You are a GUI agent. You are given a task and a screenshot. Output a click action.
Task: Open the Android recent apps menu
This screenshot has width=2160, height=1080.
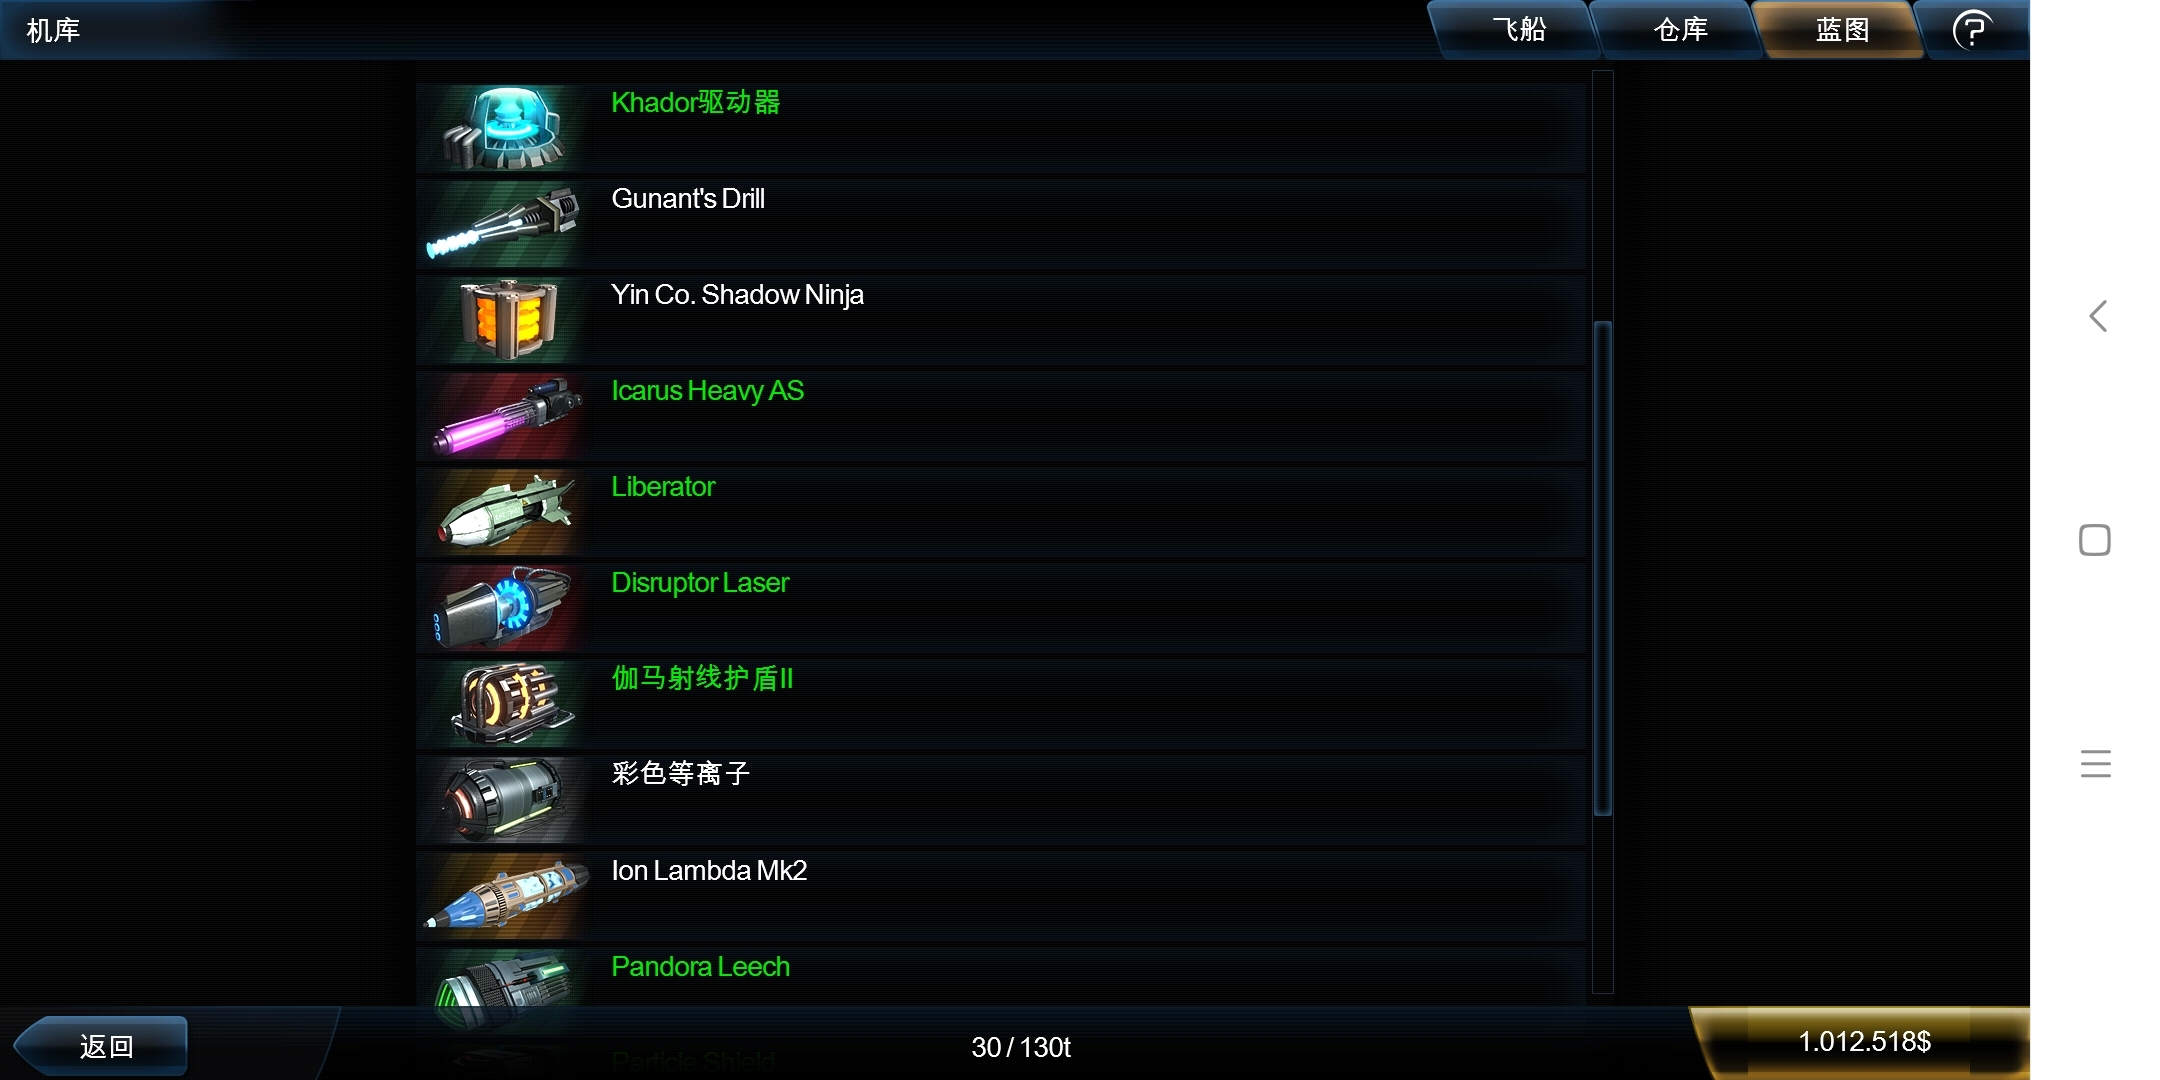(2096, 764)
